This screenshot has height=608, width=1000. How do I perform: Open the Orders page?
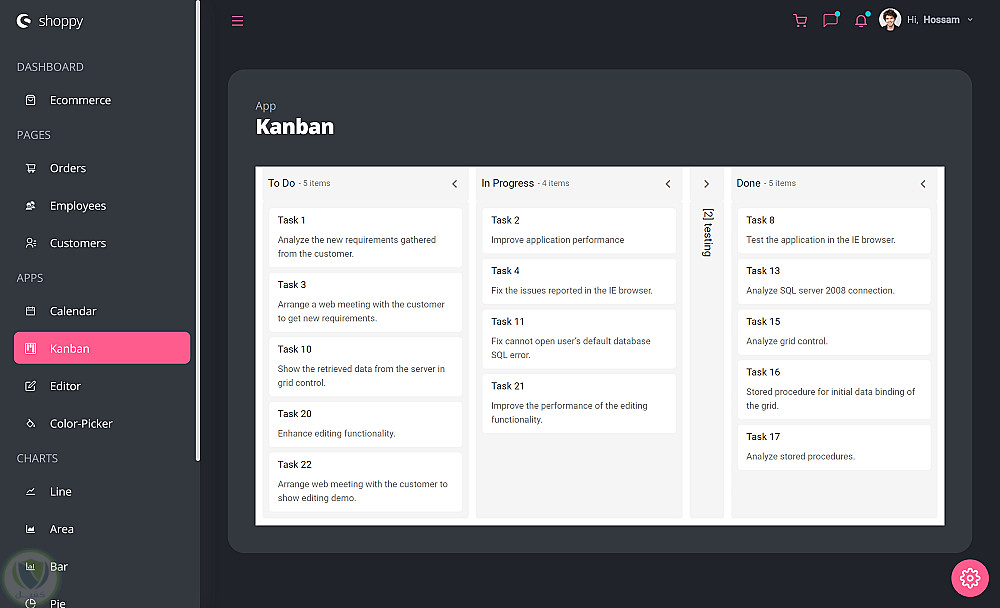(x=68, y=168)
